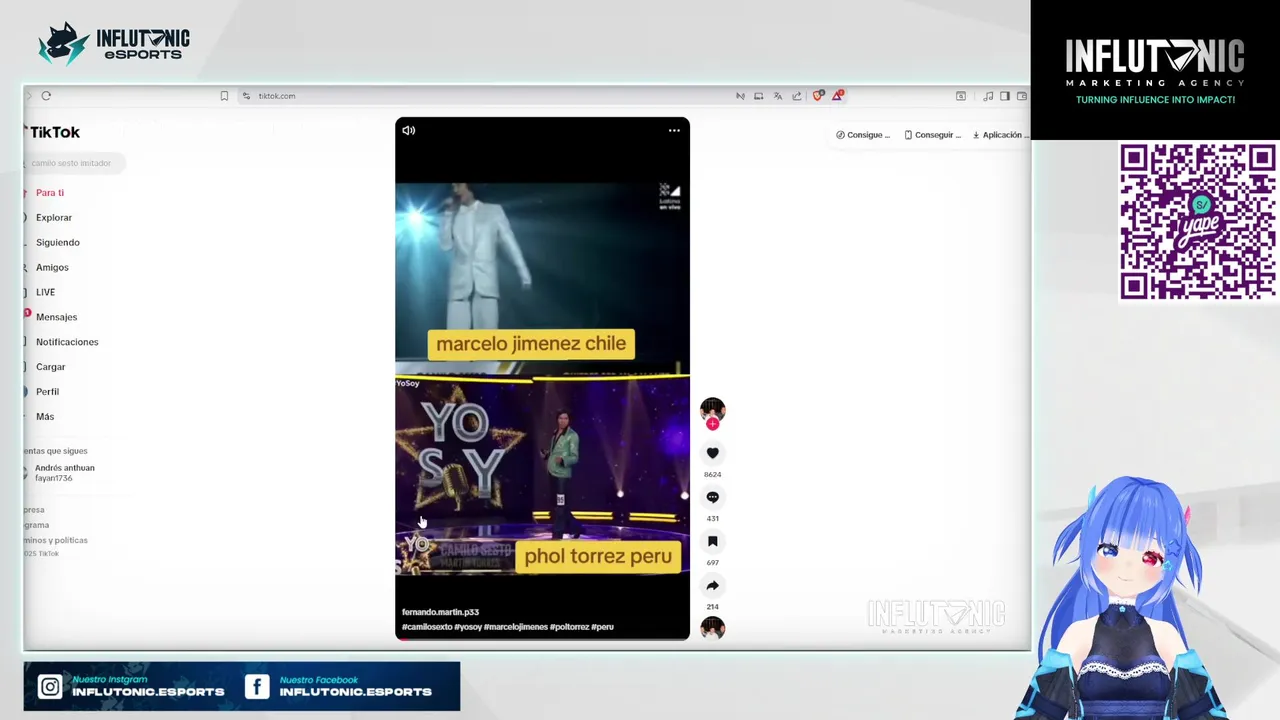This screenshot has width=1280, height=720.
Task: Click the bookmark icon in the address bar
Action: click(224, 96)
